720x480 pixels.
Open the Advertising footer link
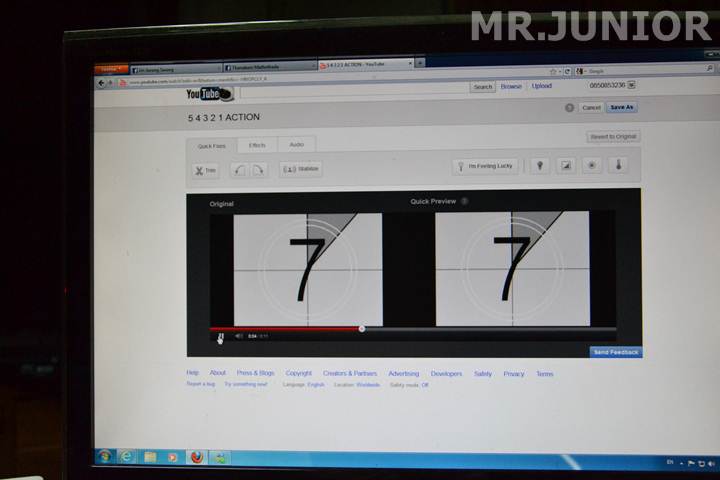(x=404, y=374)
